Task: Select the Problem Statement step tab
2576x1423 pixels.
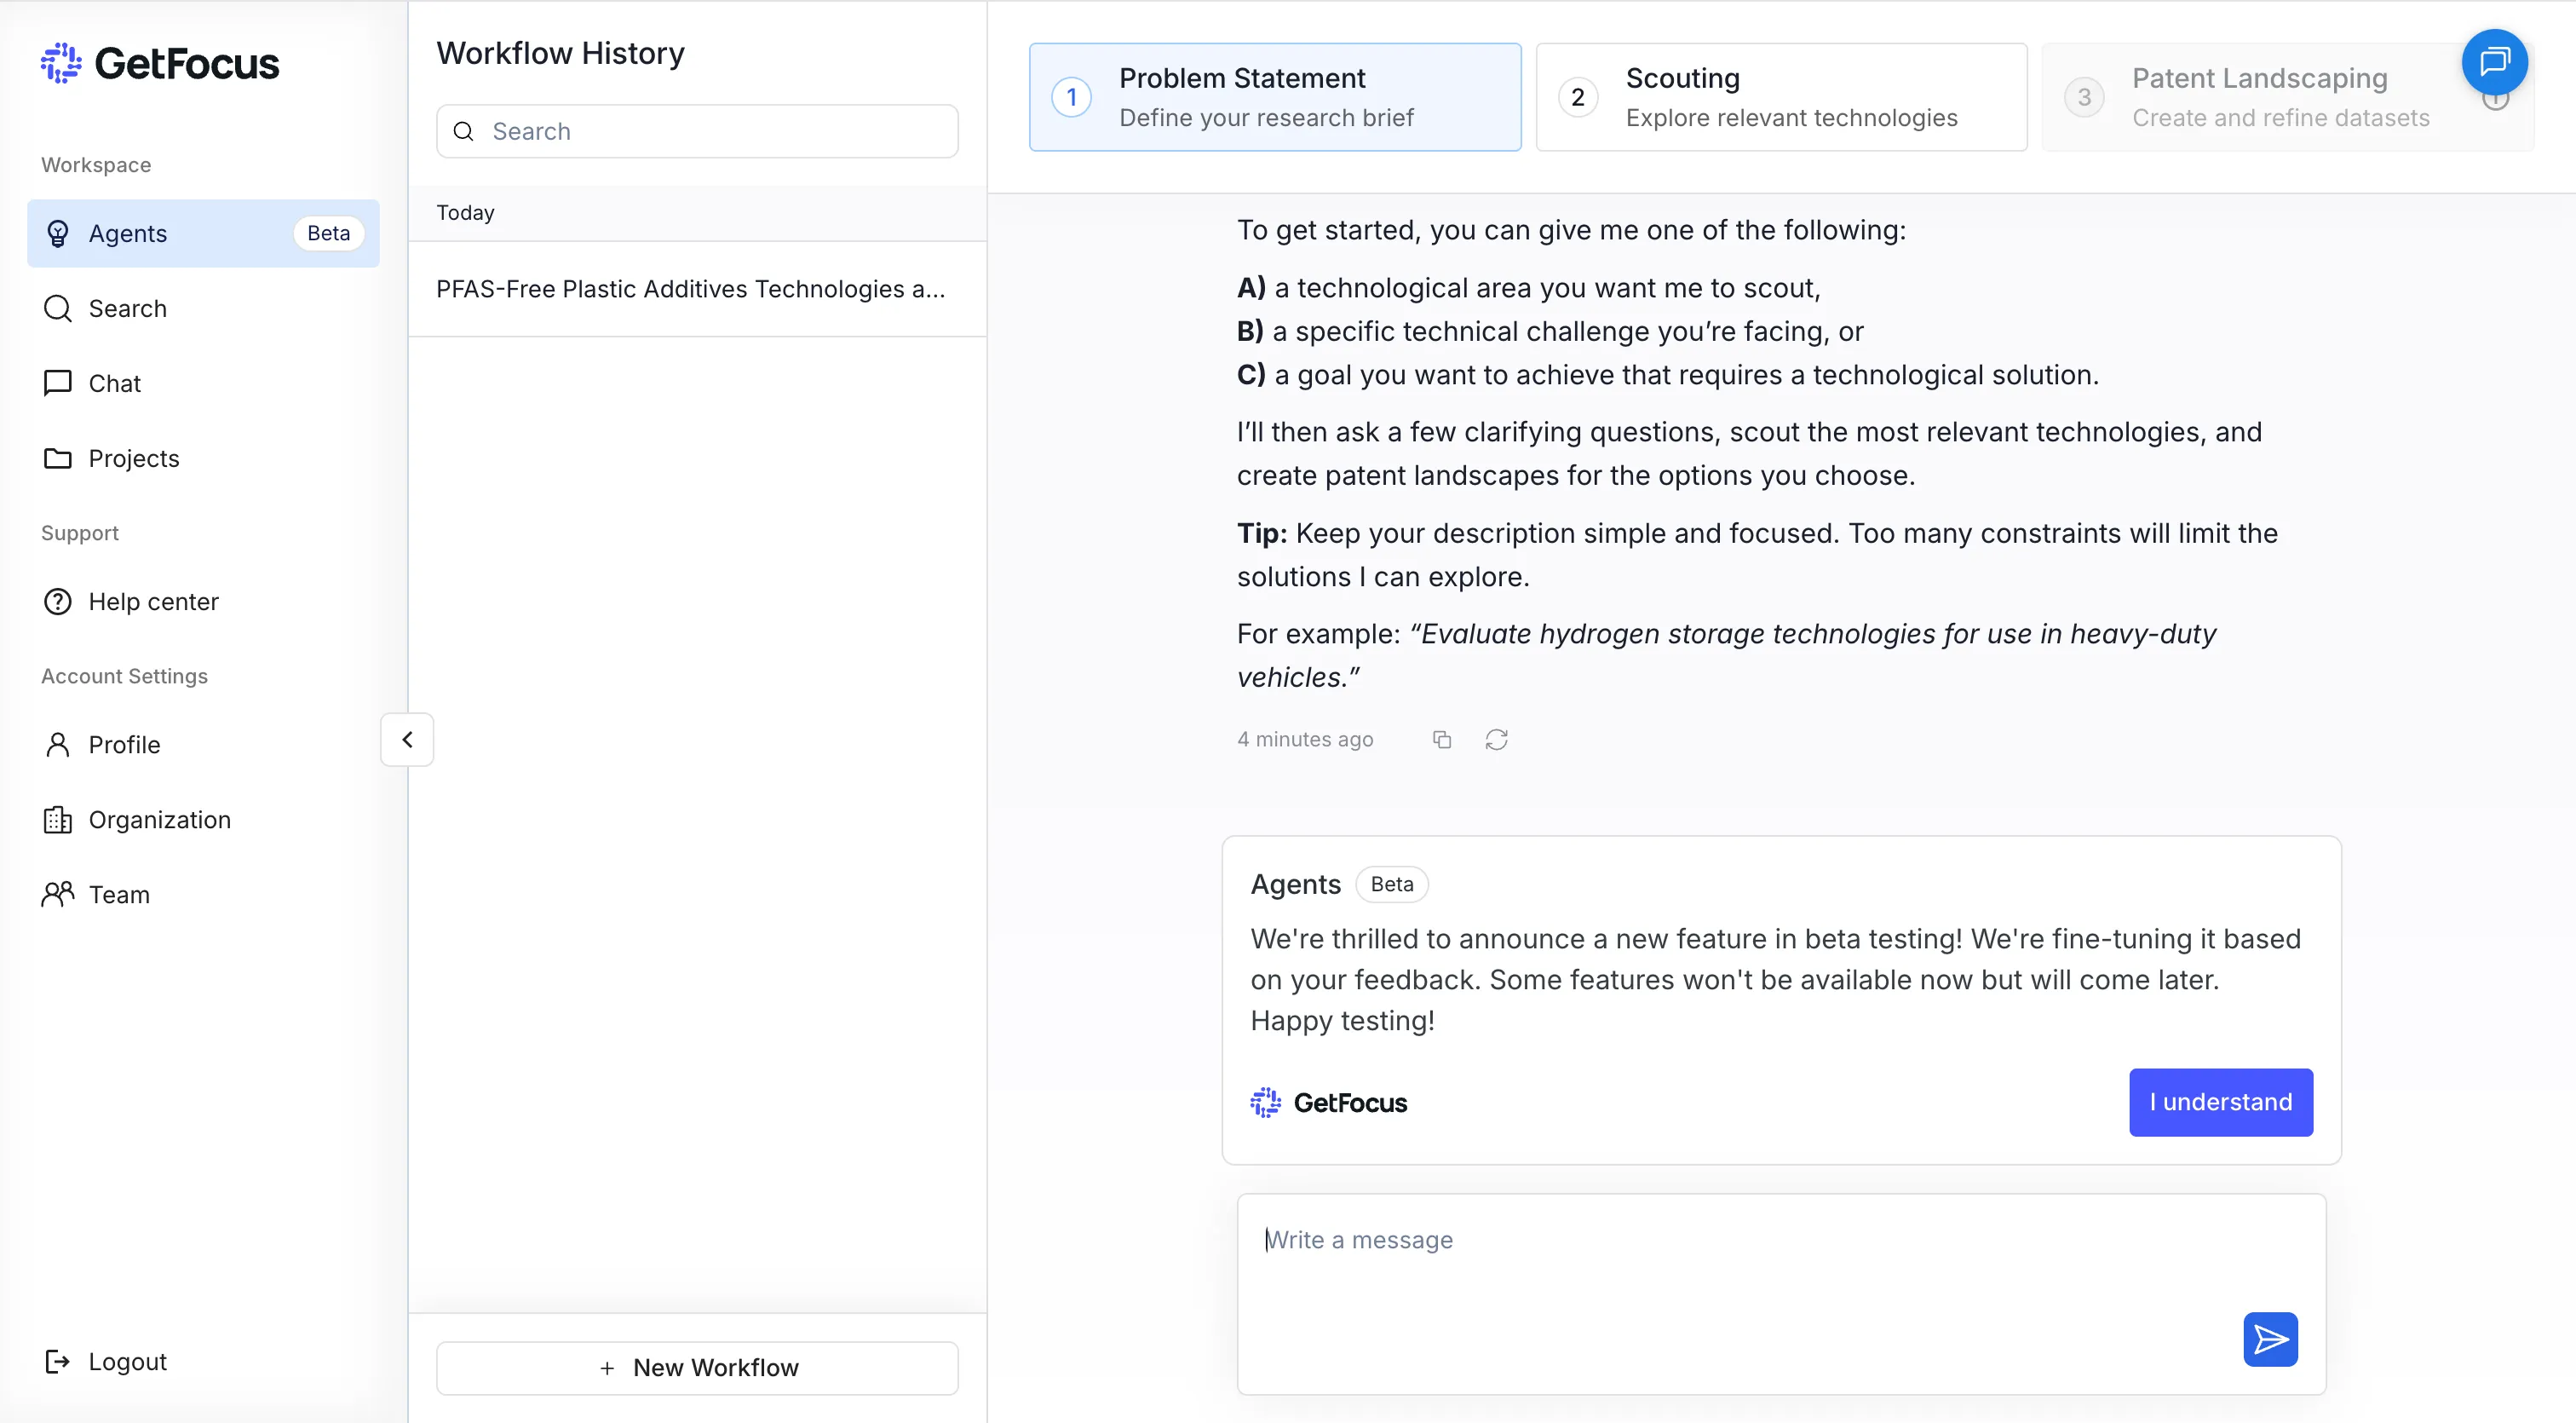Action: [x=1275, y=97]
